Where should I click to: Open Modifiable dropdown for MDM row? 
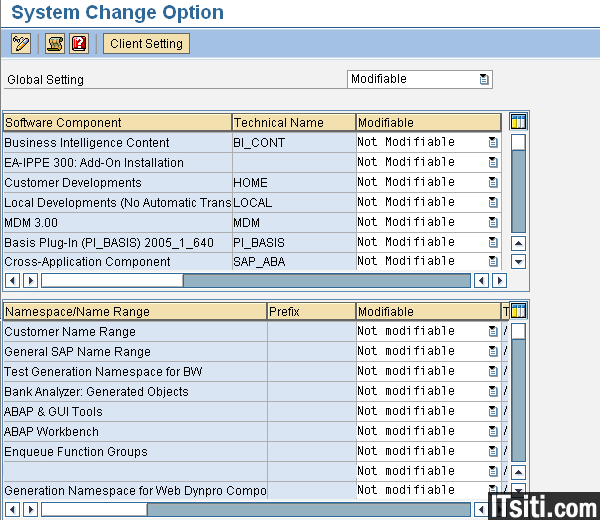click(x=493, y=222)
